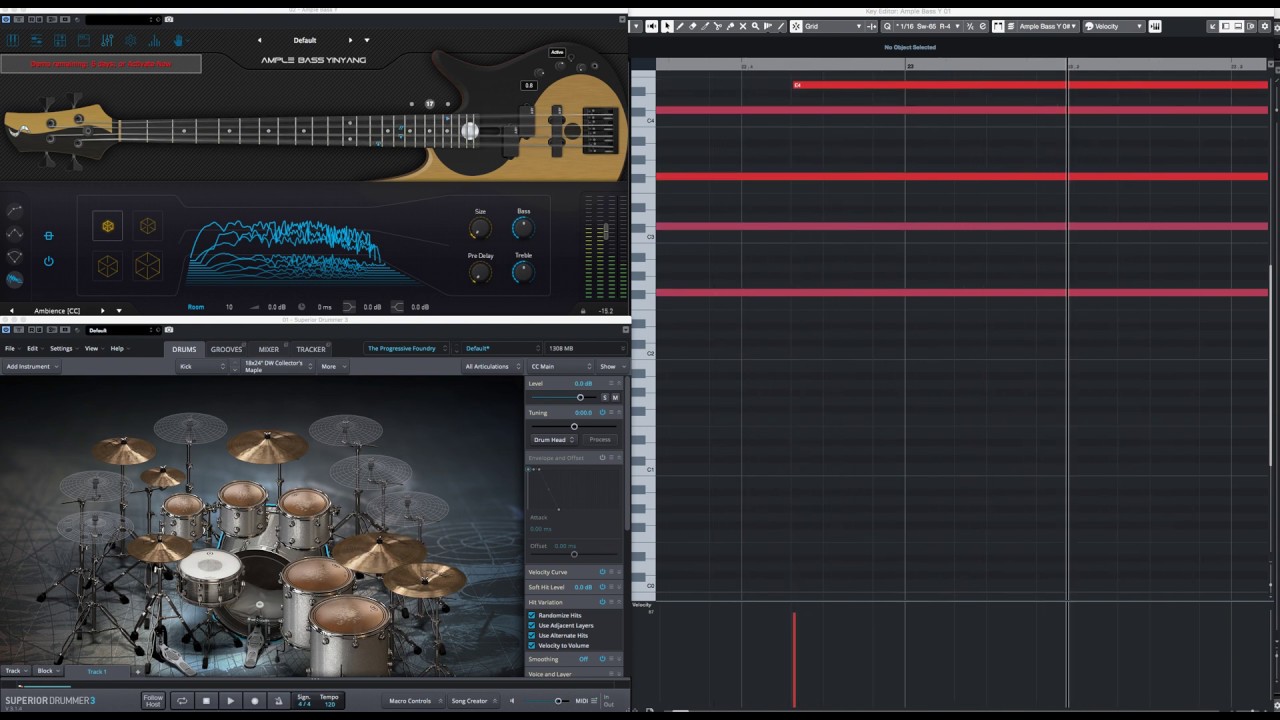The width and height of the screenshot is (1280, 720).
Task: Click the velocity bar in the controller lane
Action: (795, 660)
